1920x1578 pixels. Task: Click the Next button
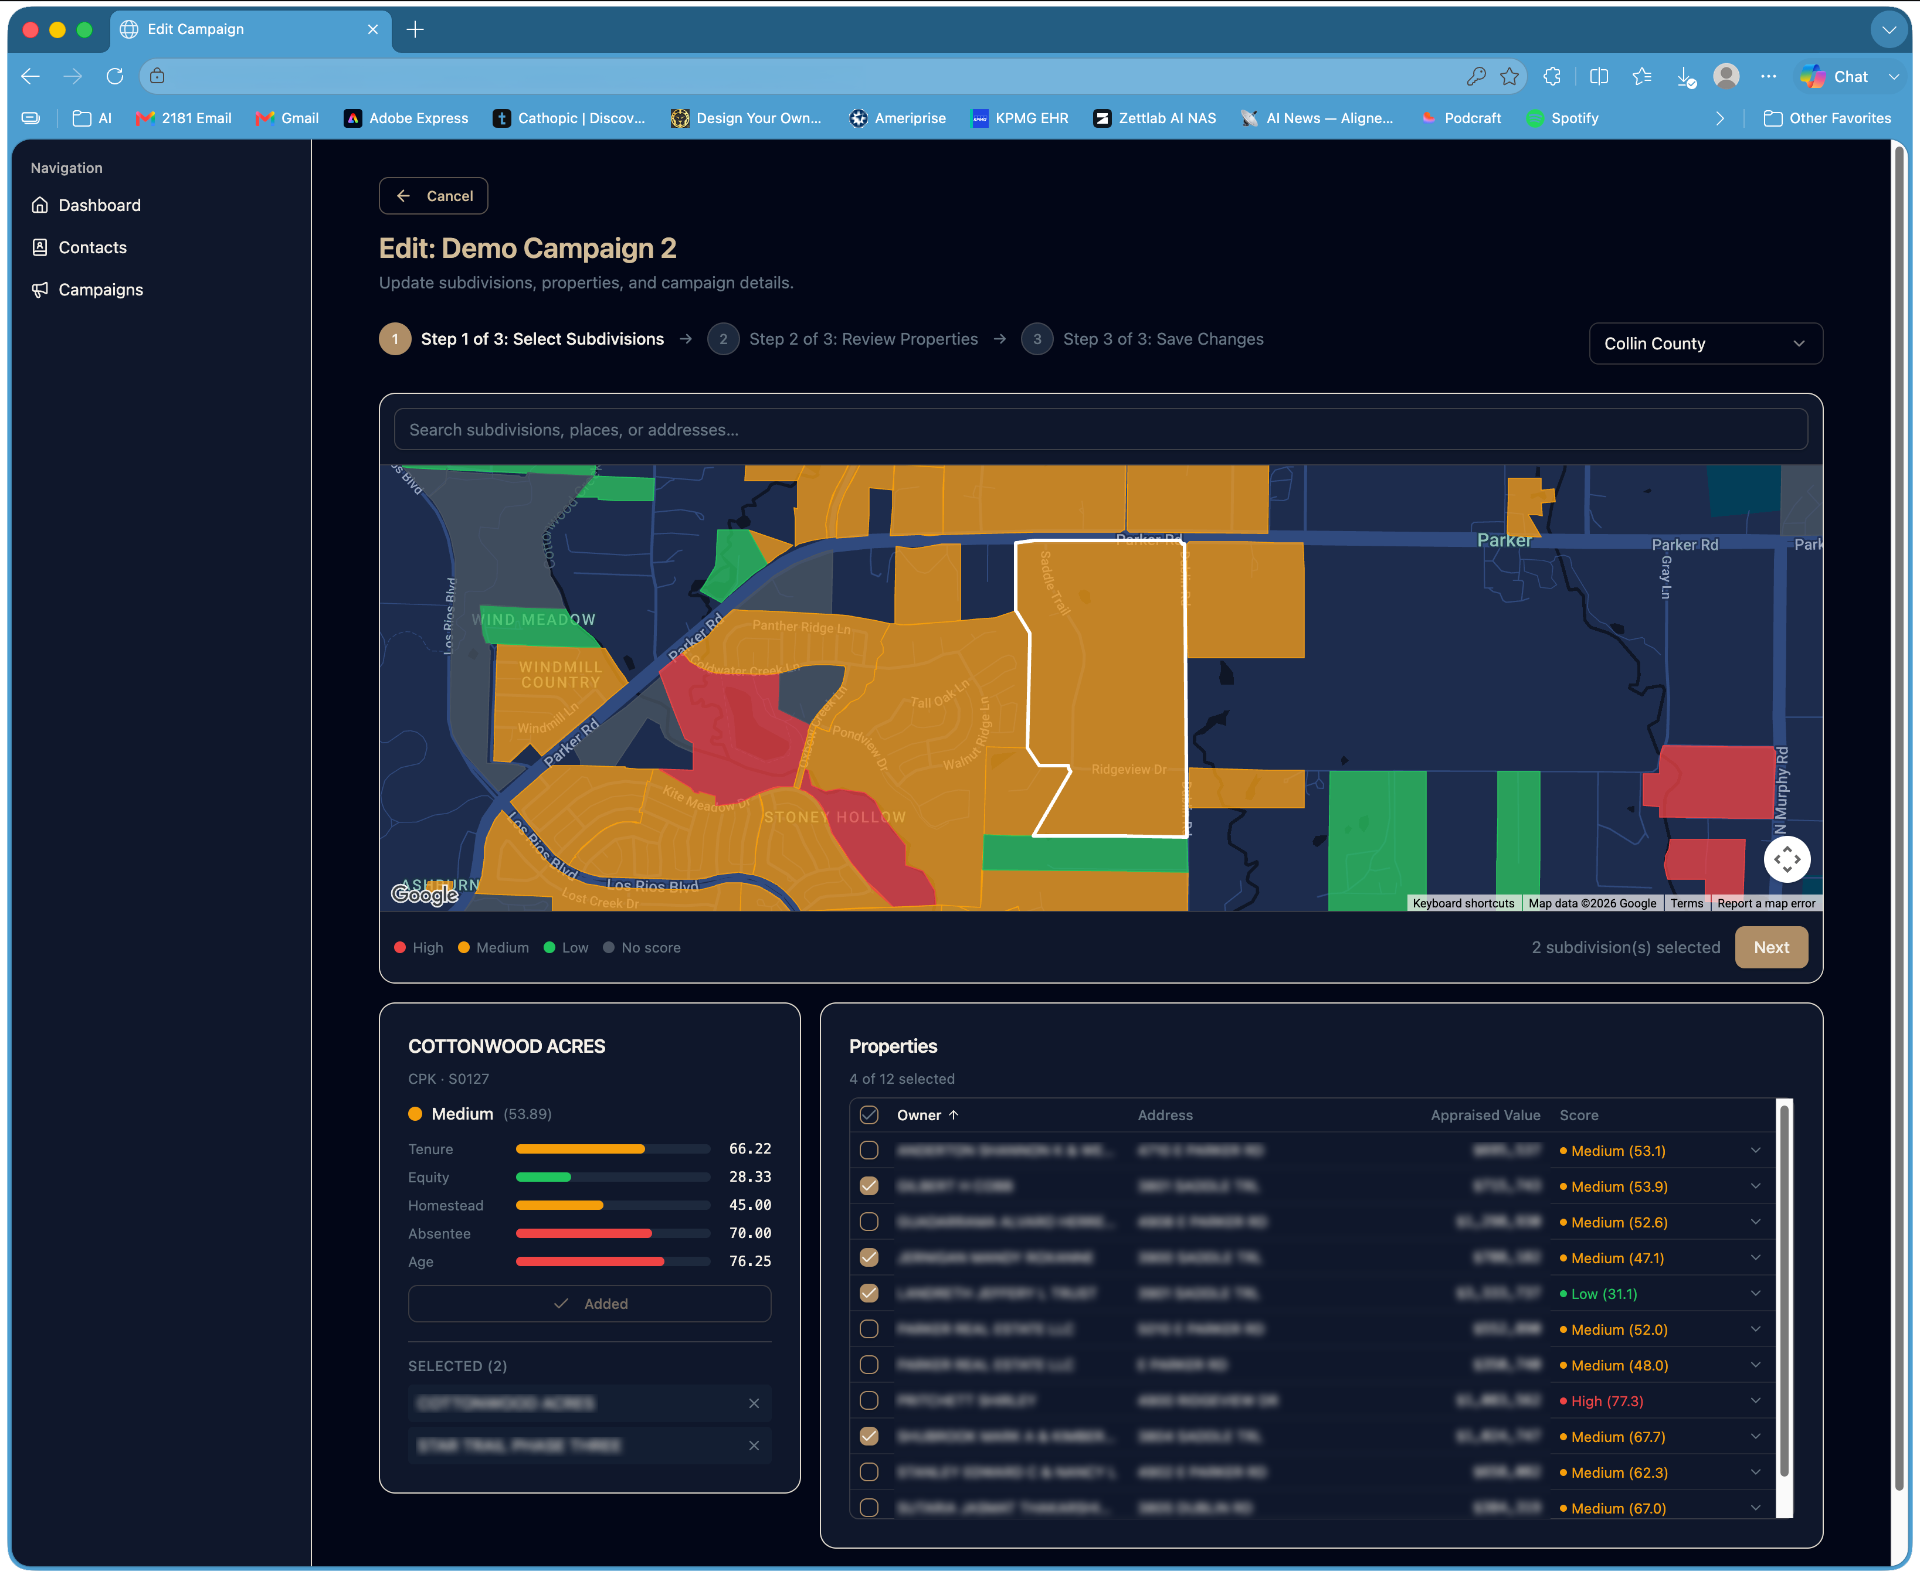1771,947
